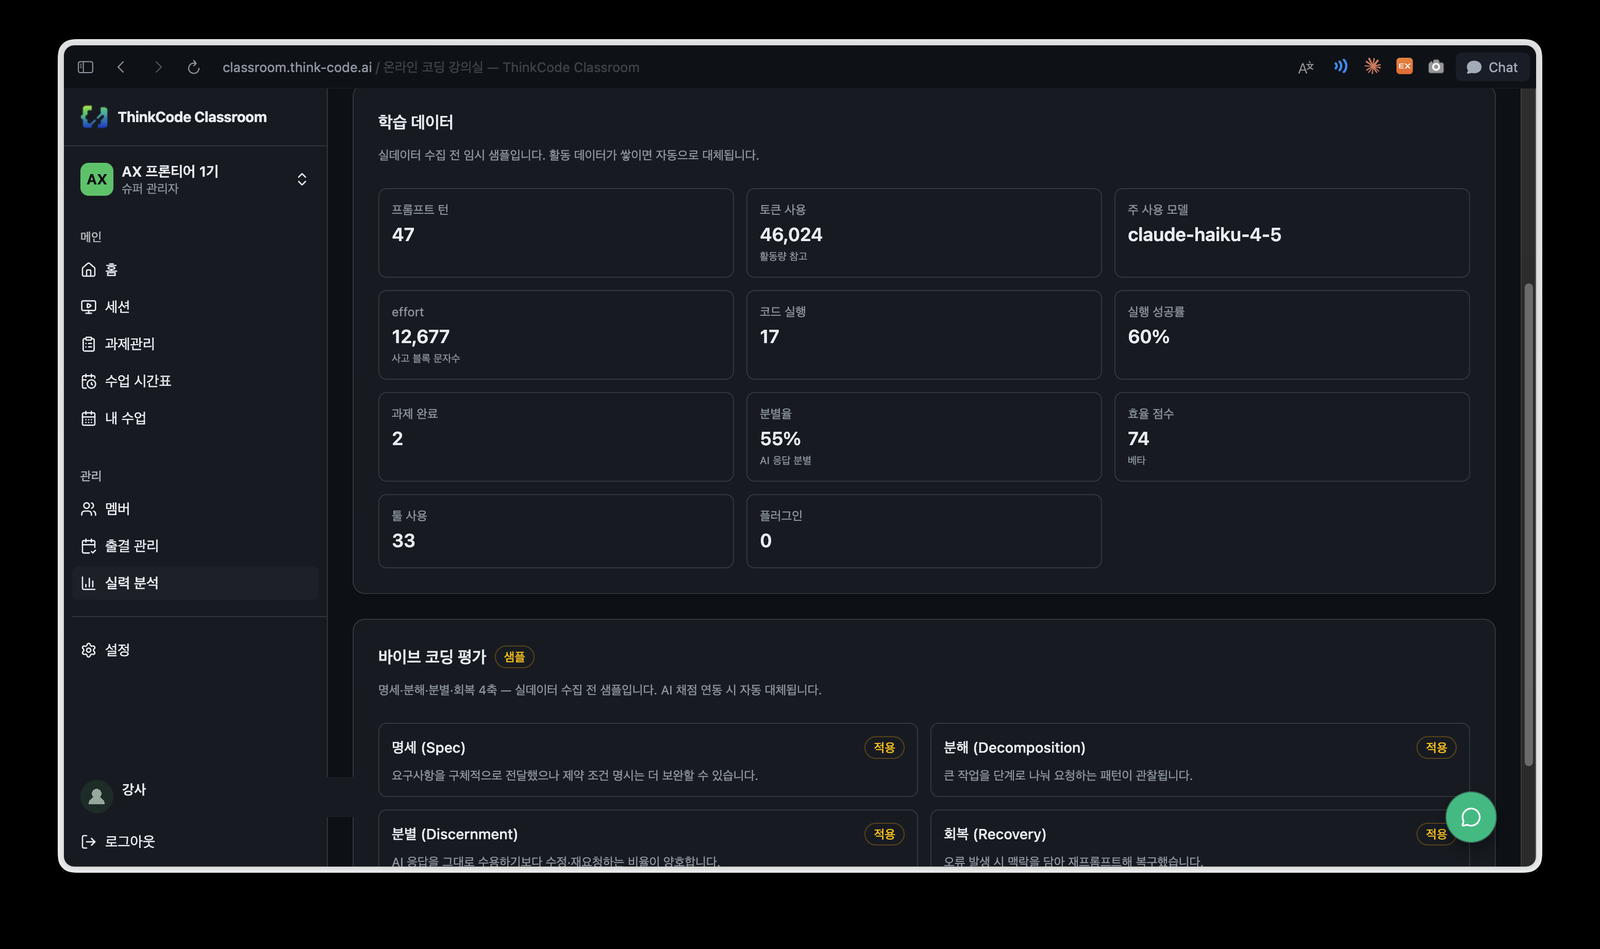Select 수업 시간표 in the sidebar
This screenshot has width=1600, height=949.
point(195,381)
